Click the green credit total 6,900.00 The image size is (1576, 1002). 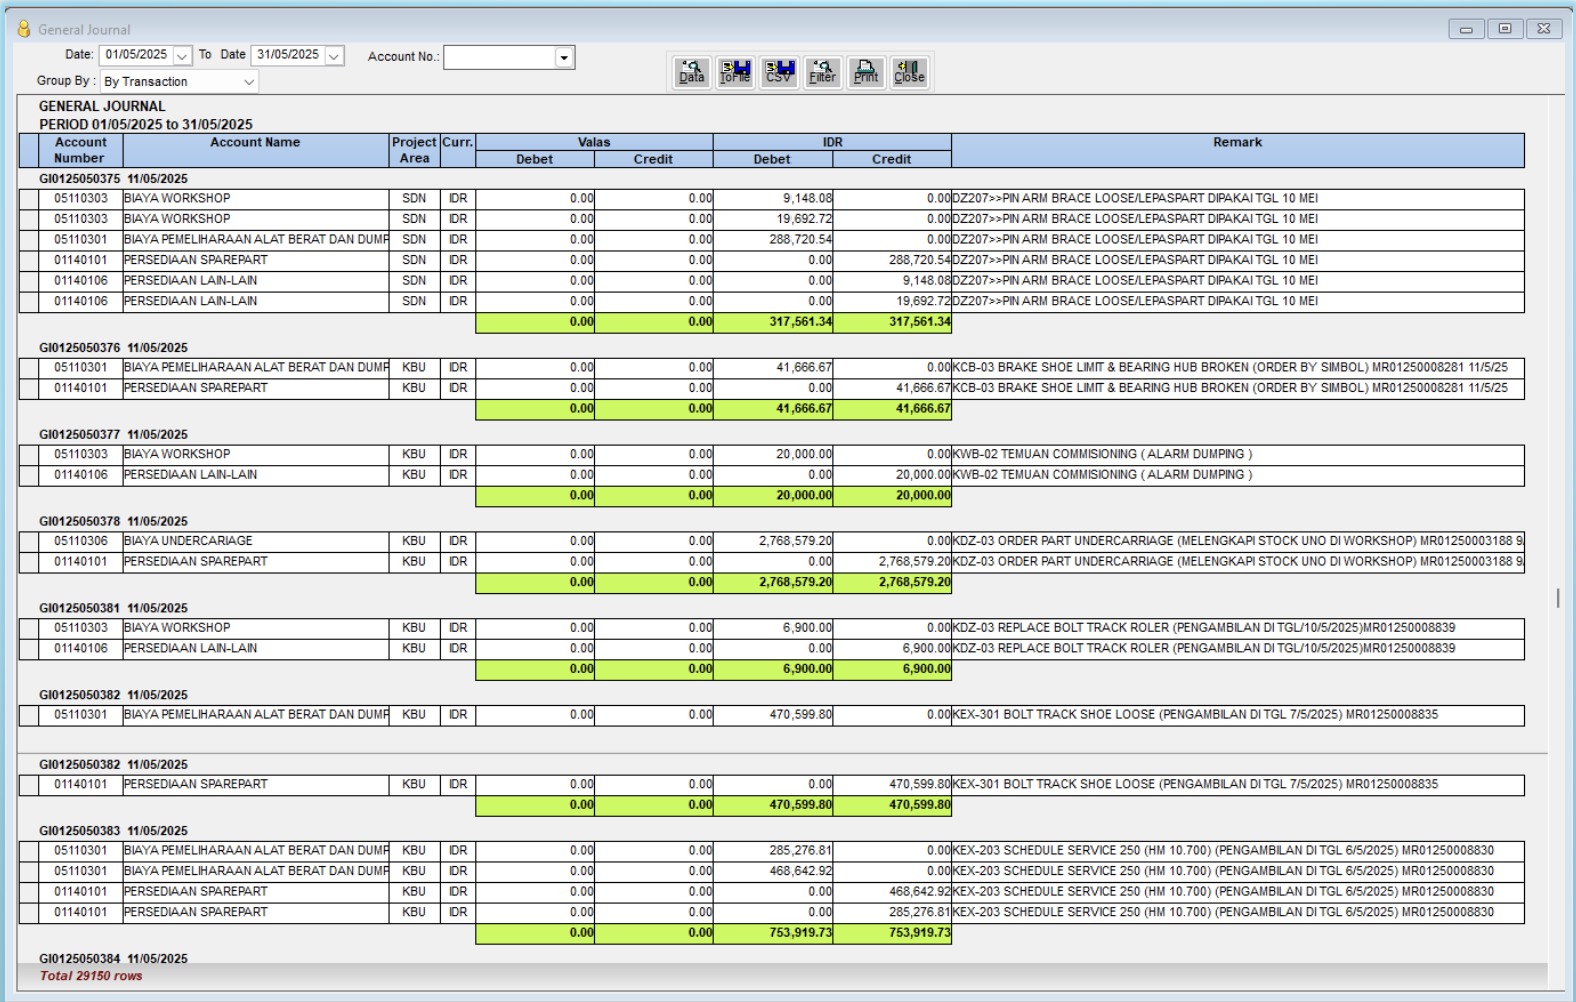[892, 669]
